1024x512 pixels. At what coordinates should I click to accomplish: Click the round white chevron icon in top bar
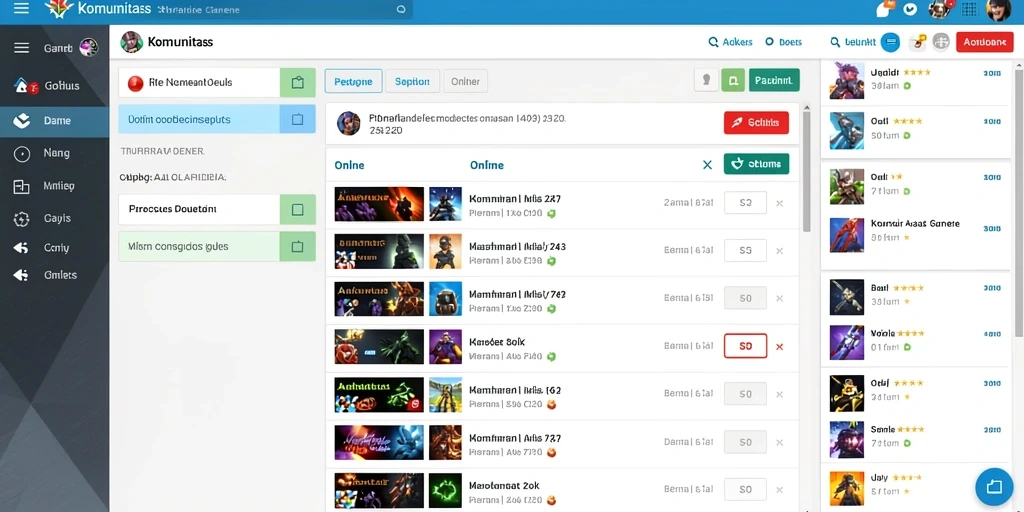tap(910, 9)
